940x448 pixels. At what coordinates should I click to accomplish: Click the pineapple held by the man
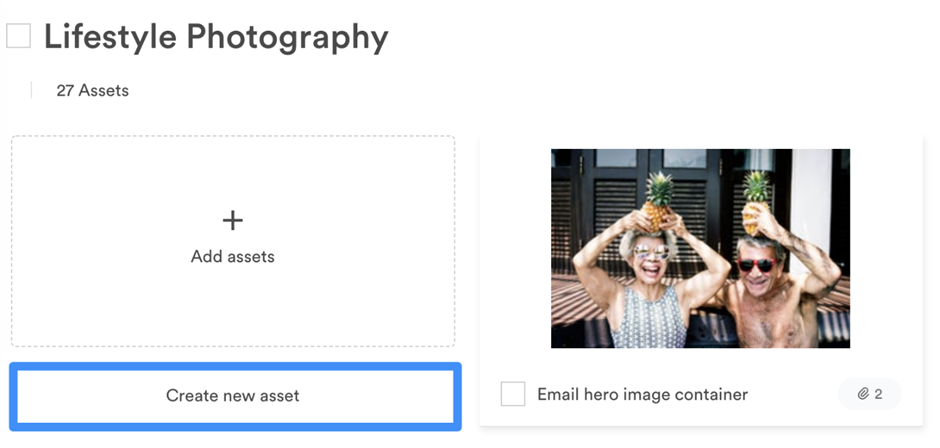755,201
